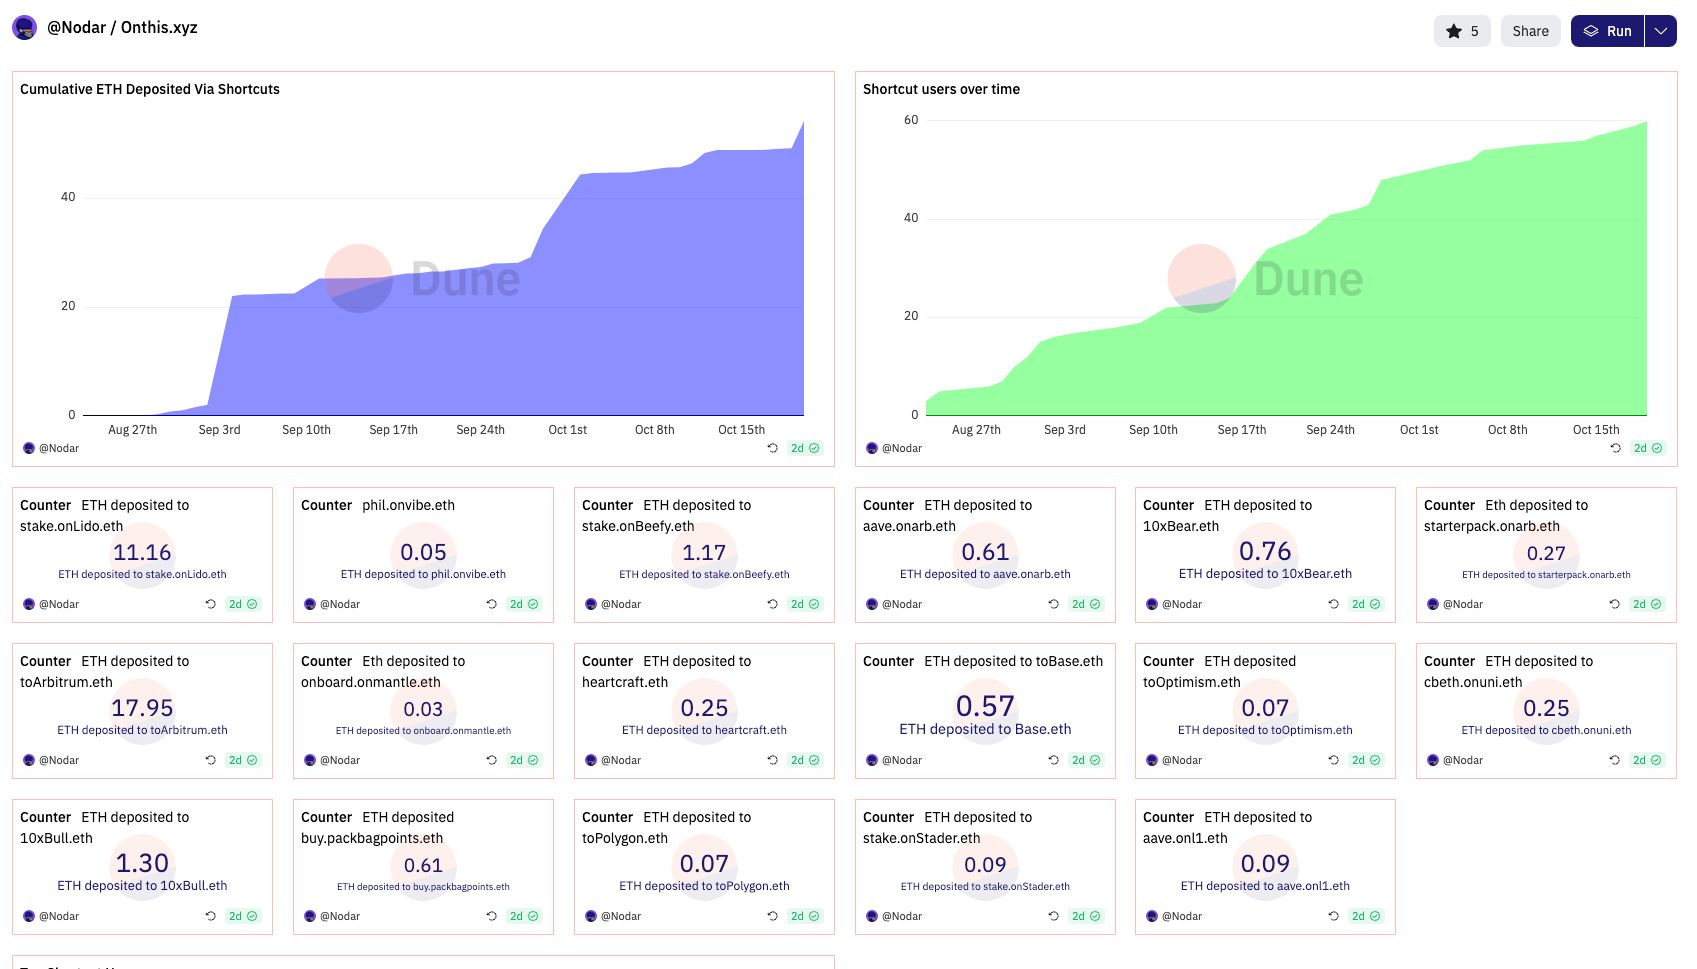Click 2d badge on aave.onarb.eth counter
The height and width of the screenshot is (969, 1697).
[x=1086, y=604]
